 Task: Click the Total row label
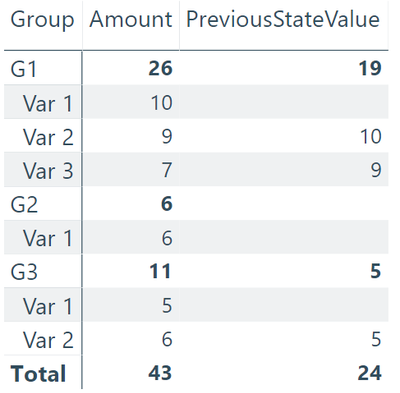pos(38,374)
